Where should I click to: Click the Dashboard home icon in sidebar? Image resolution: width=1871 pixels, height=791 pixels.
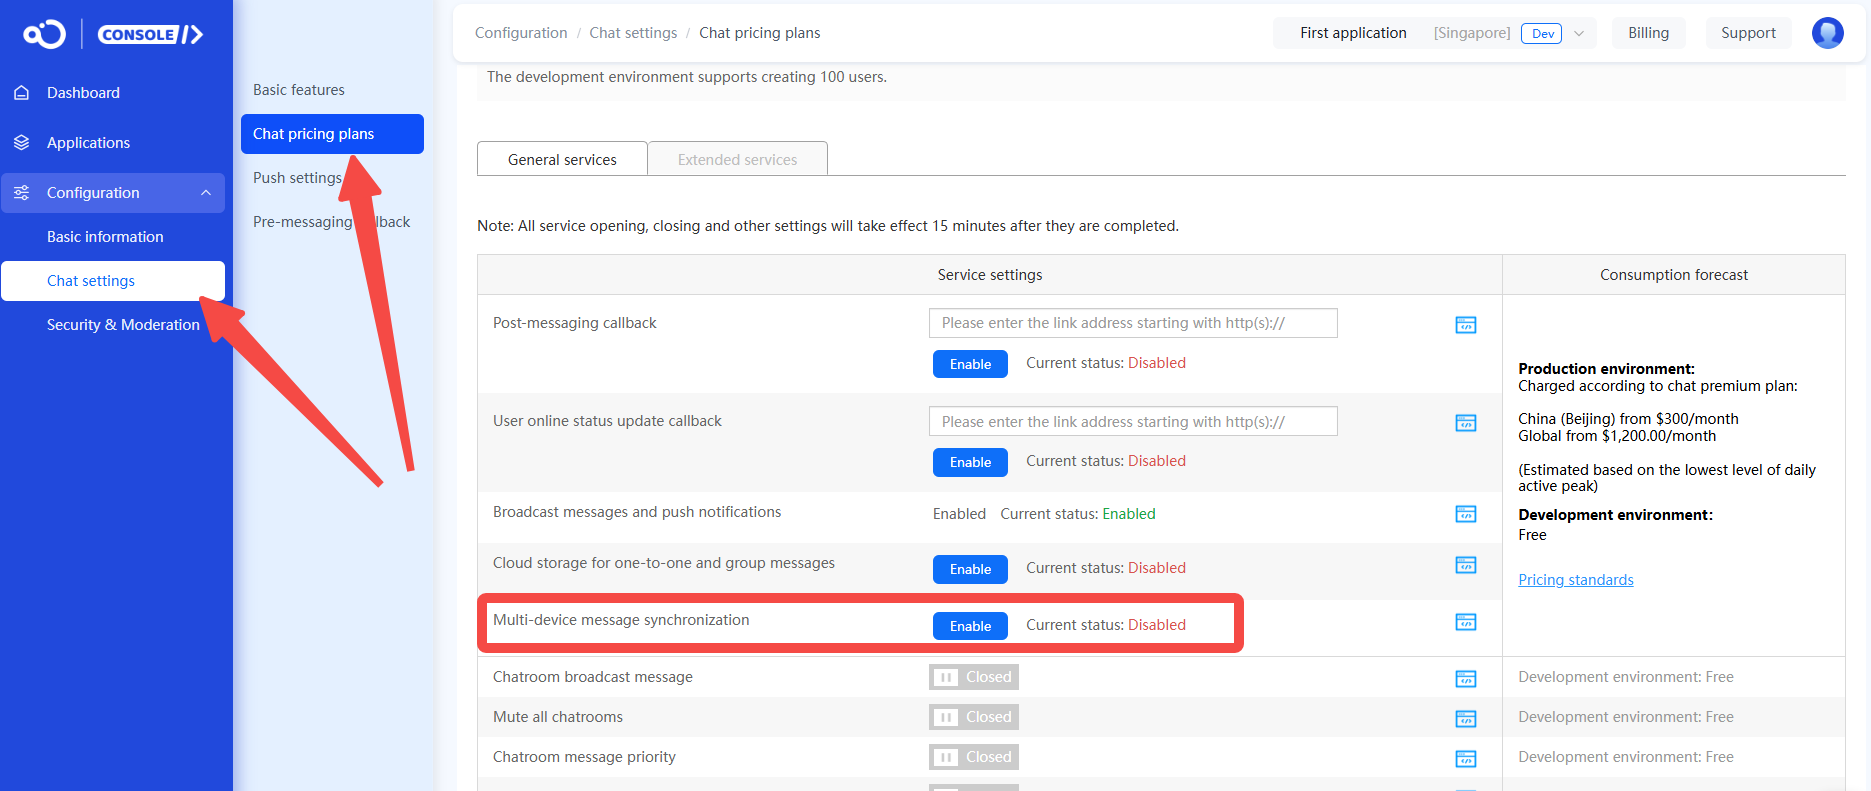[x=22, y=93]
